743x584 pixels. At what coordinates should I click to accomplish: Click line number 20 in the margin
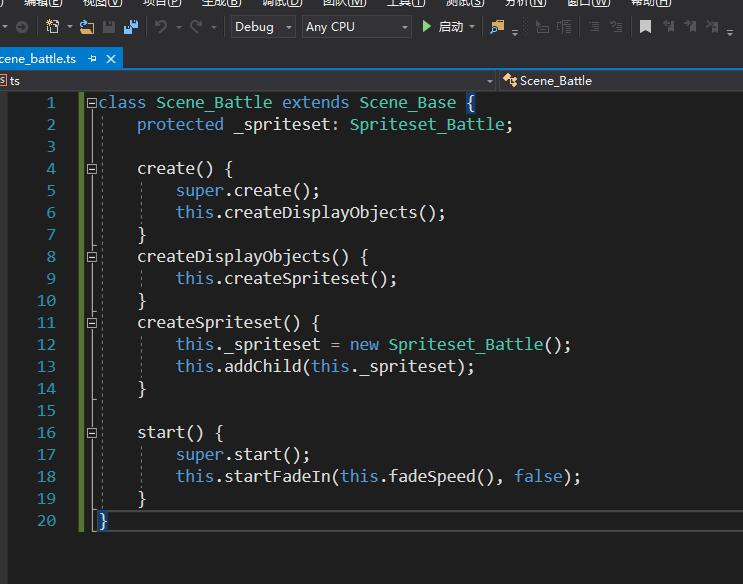[46, 520]
